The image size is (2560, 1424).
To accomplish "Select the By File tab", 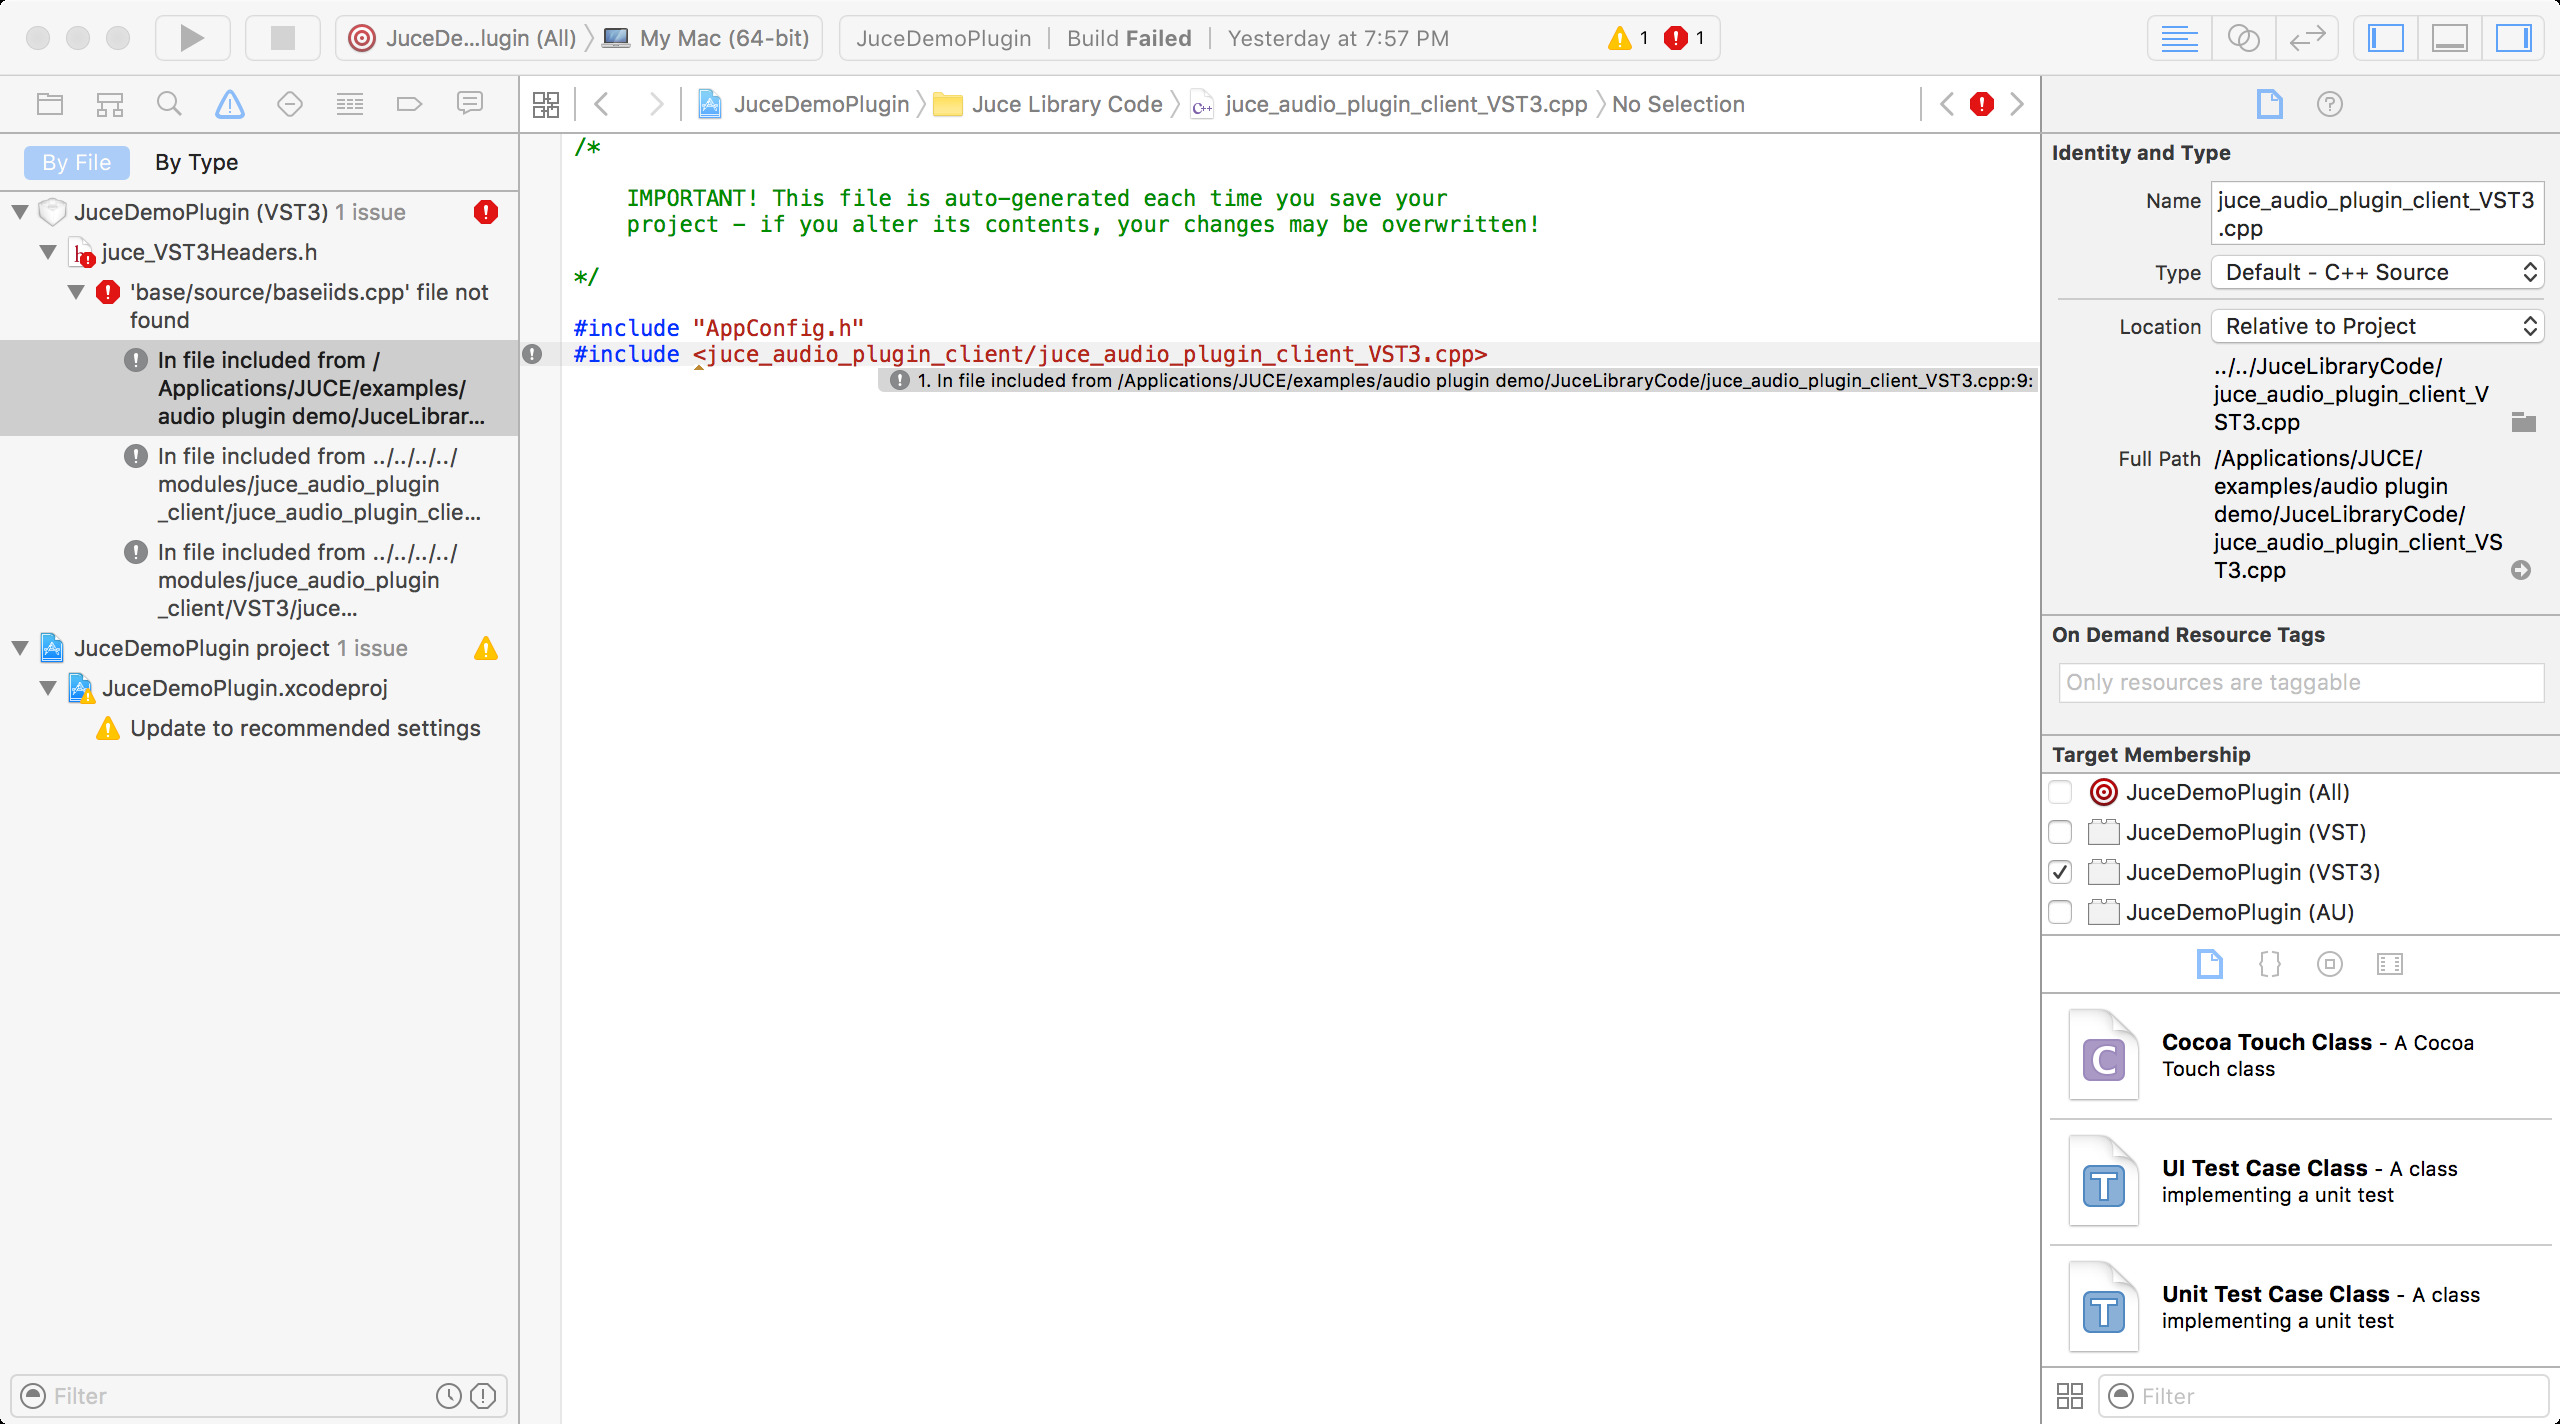I will (x=76, y=162).
